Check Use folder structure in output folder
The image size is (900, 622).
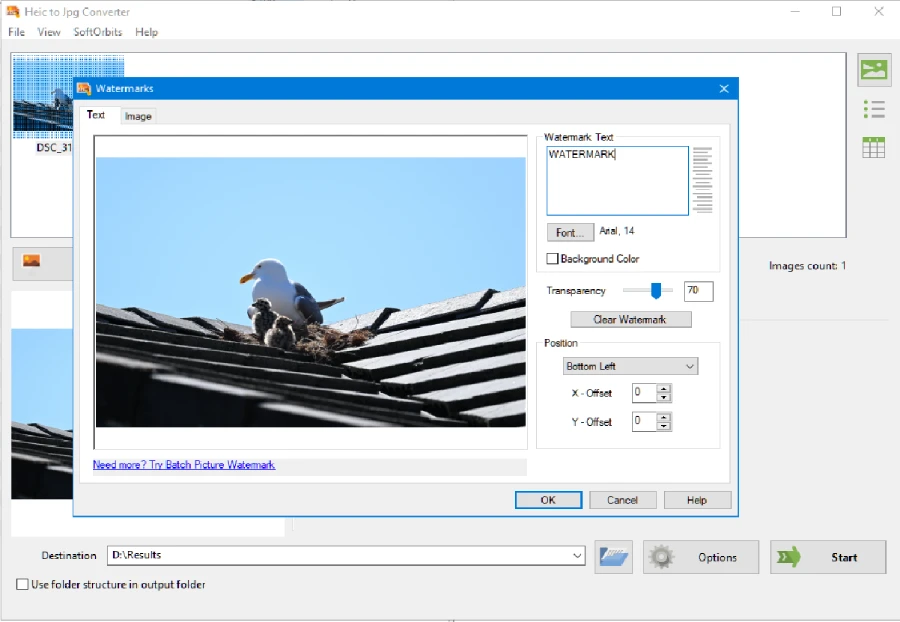[22, 584]
